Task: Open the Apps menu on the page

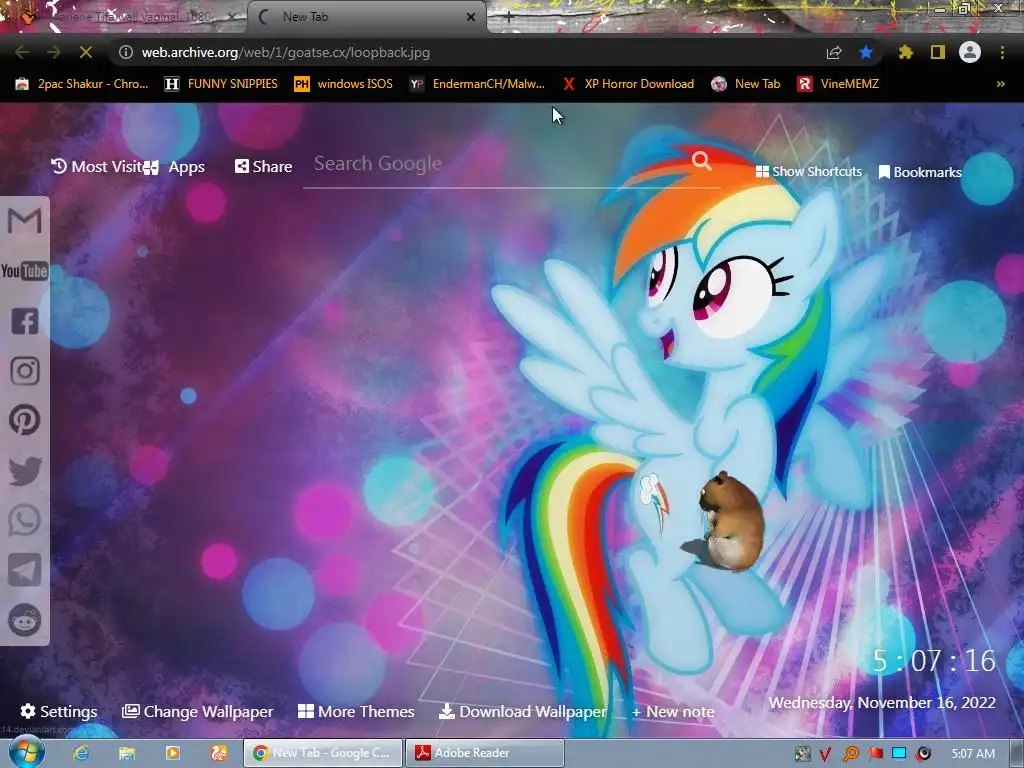Action: point(174,167)
